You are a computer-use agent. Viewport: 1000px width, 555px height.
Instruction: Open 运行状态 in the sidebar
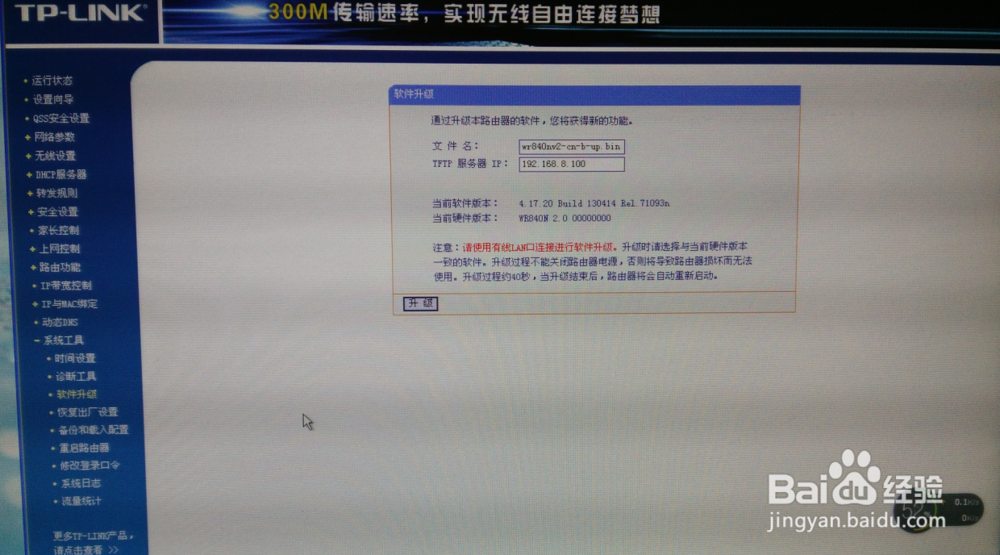(x=52, y=80)
